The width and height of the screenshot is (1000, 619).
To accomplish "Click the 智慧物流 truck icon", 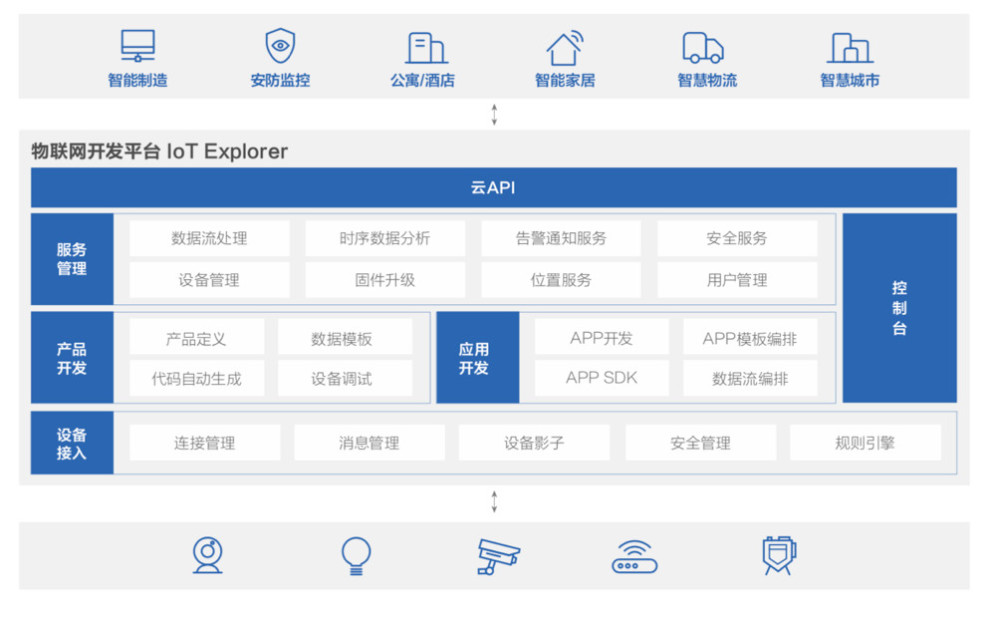I will 703,48.
